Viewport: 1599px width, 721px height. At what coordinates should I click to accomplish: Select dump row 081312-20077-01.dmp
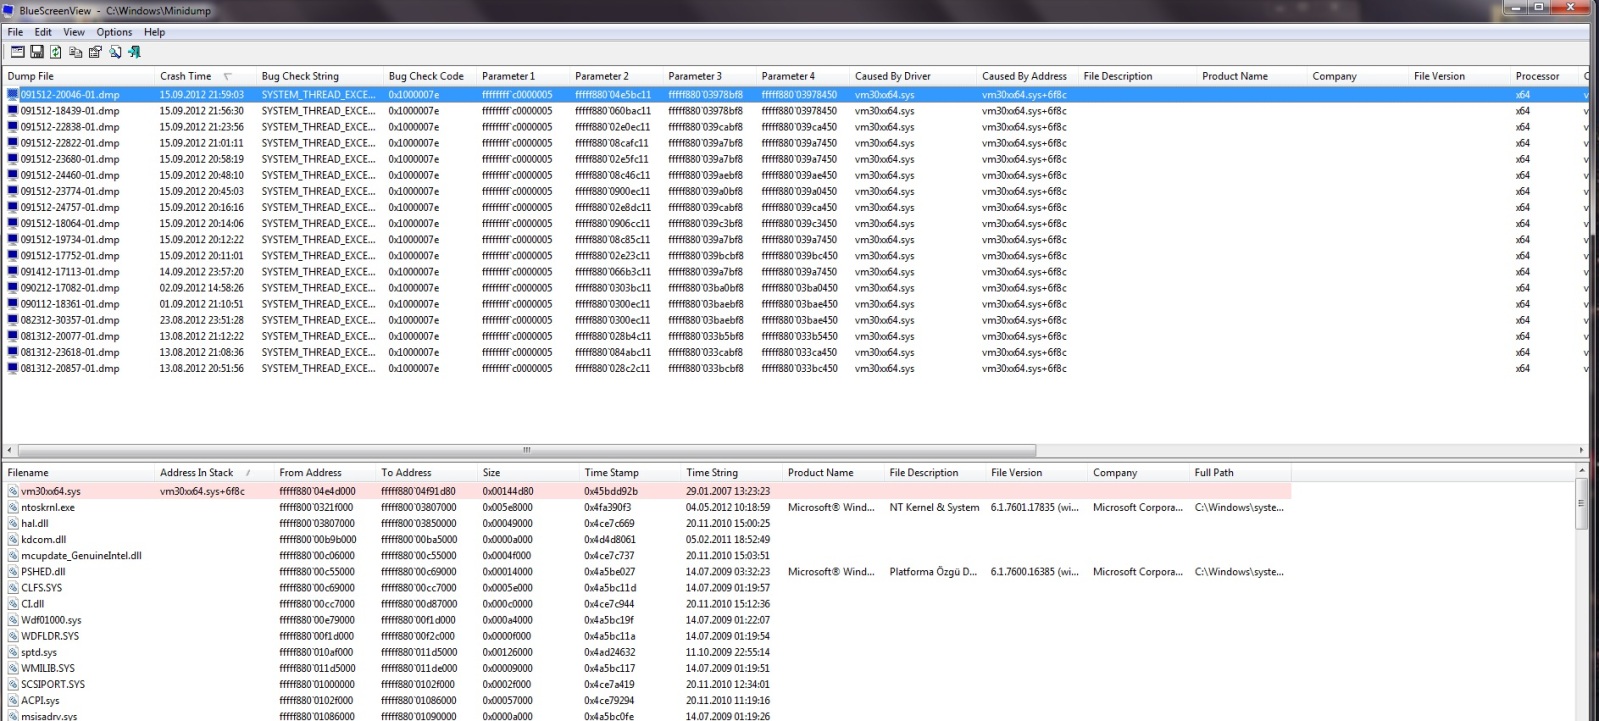794,336
